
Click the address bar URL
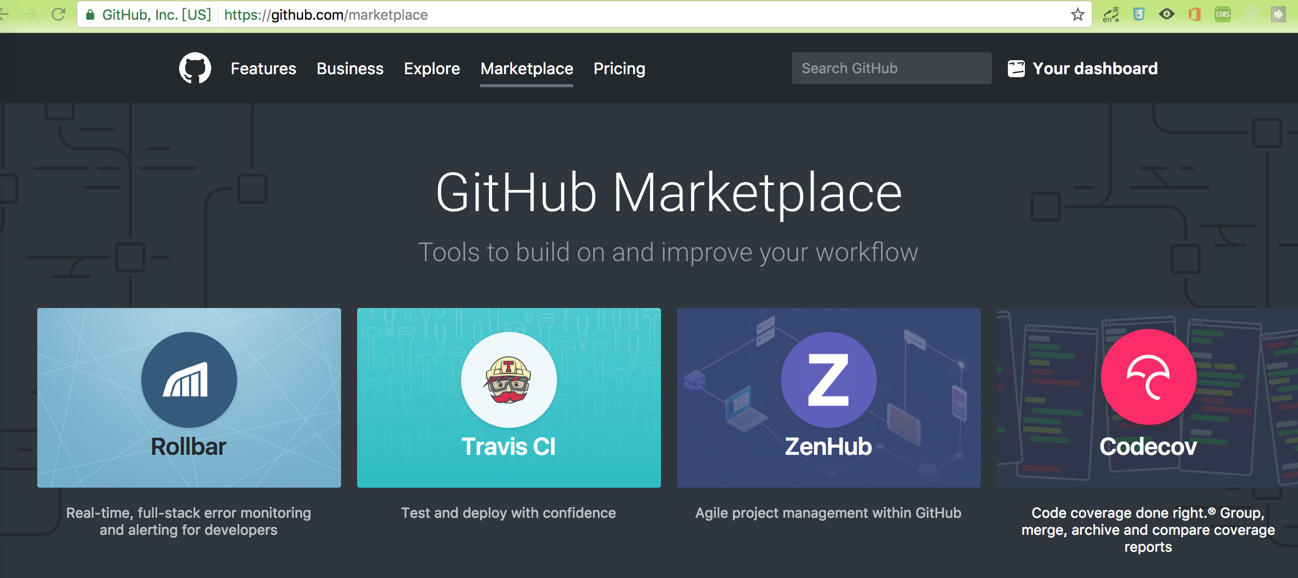click(x=326, y=15)
